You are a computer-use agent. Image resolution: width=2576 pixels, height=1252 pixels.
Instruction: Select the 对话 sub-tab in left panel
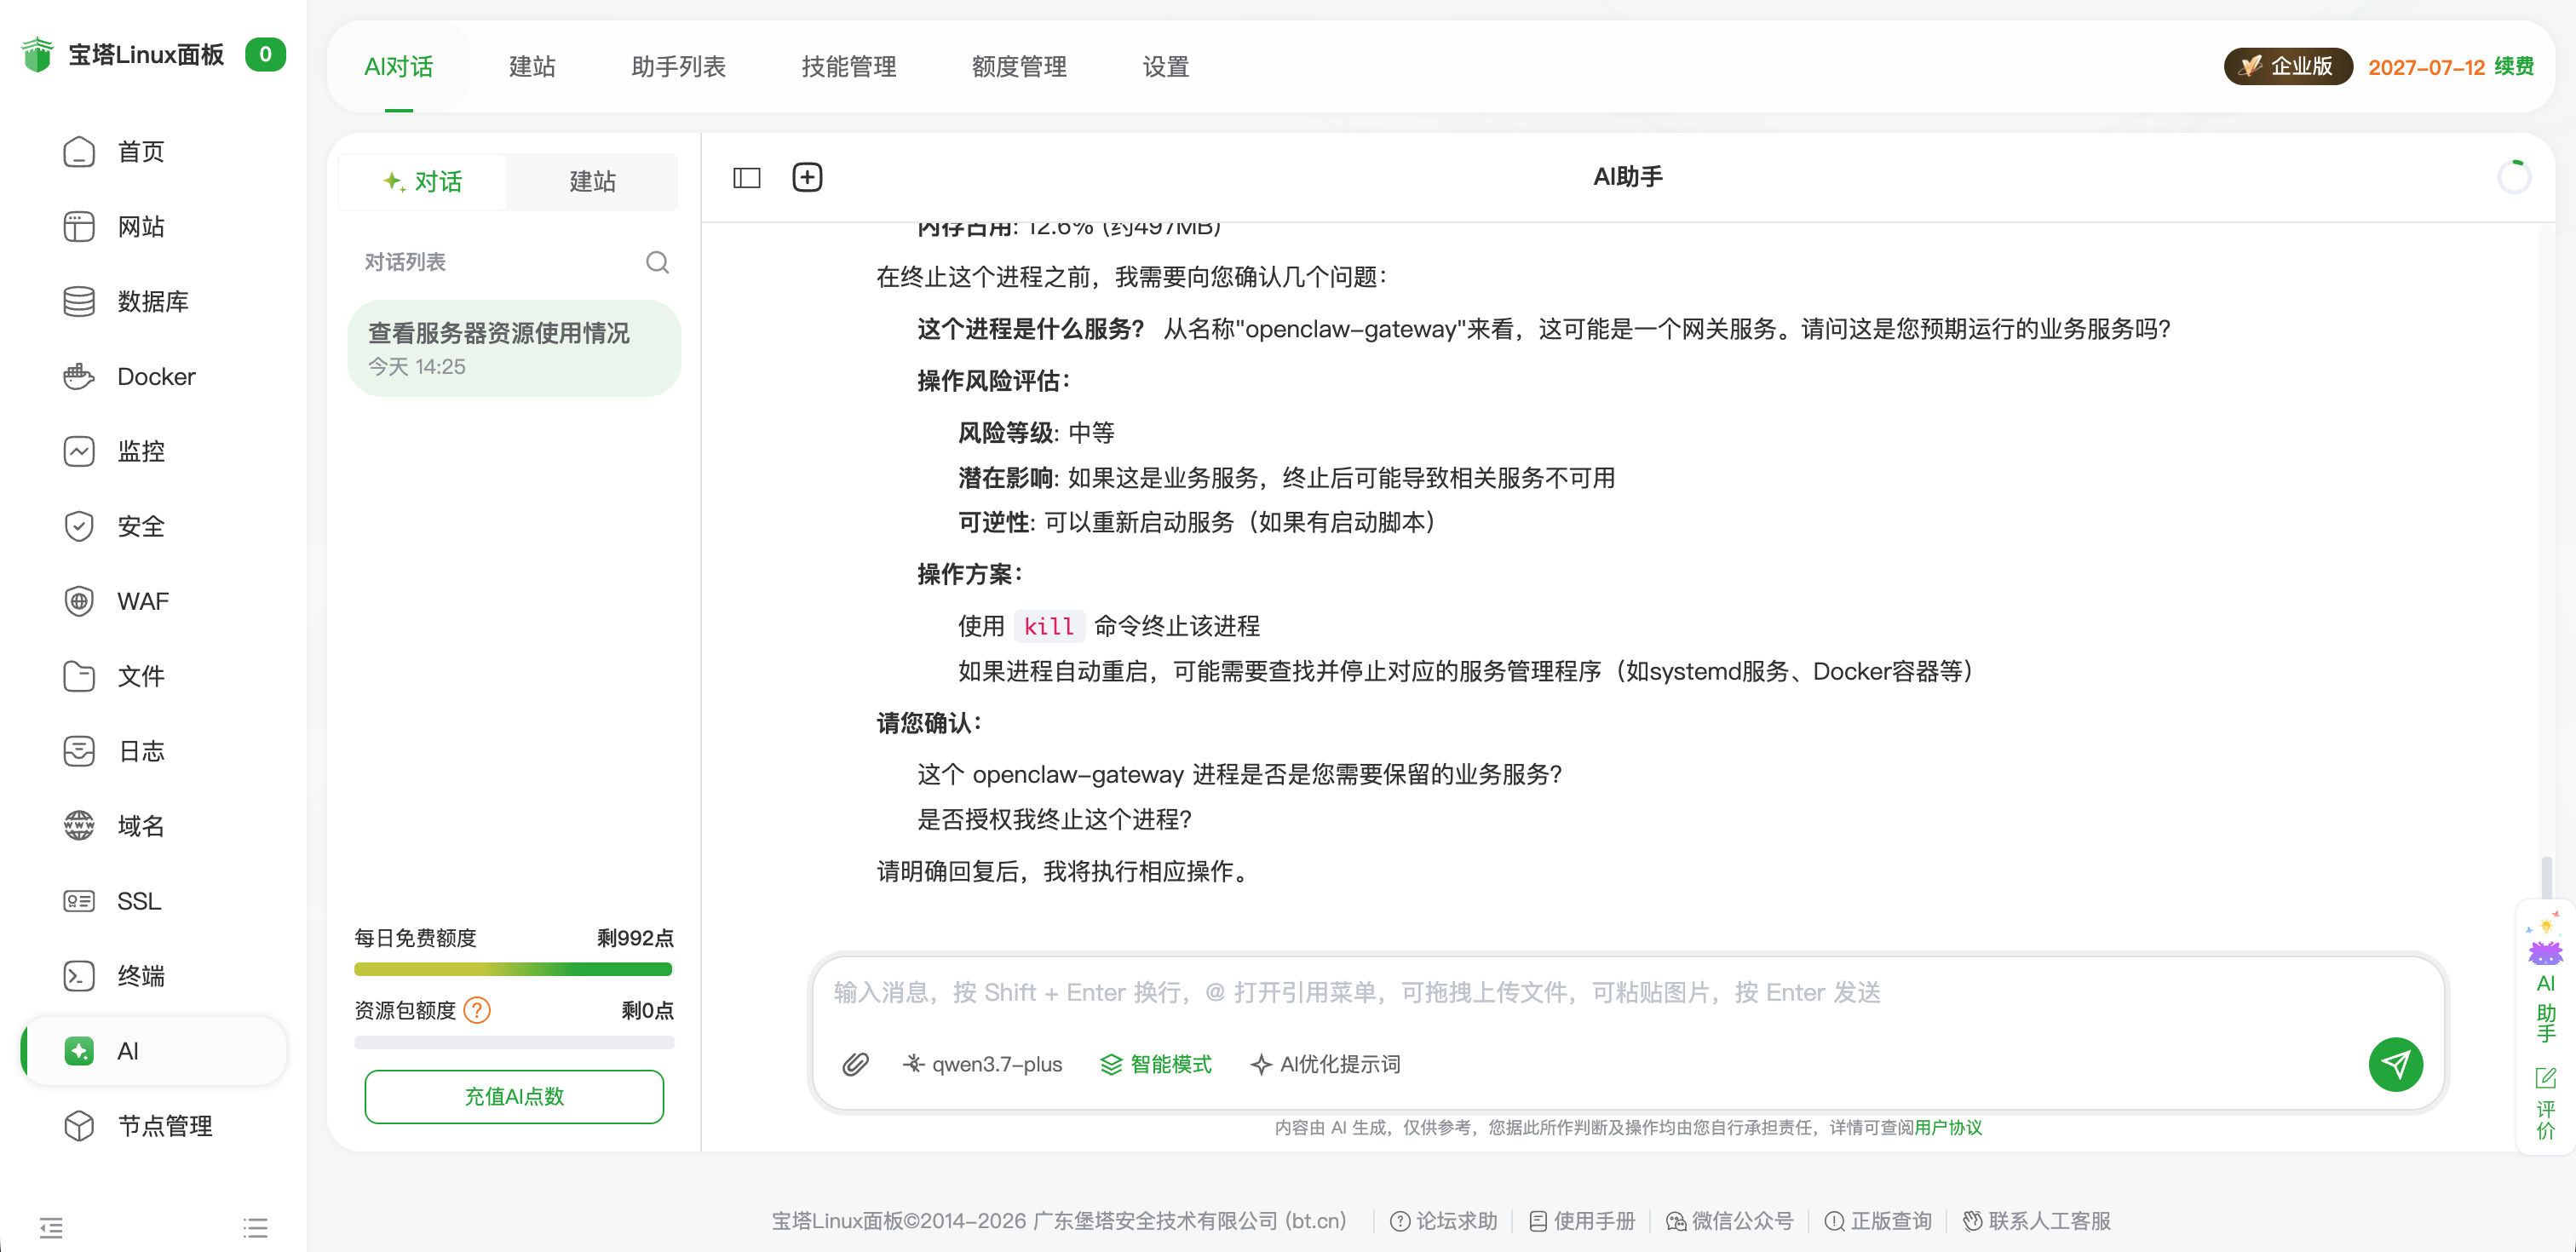(x=422, y=182)
